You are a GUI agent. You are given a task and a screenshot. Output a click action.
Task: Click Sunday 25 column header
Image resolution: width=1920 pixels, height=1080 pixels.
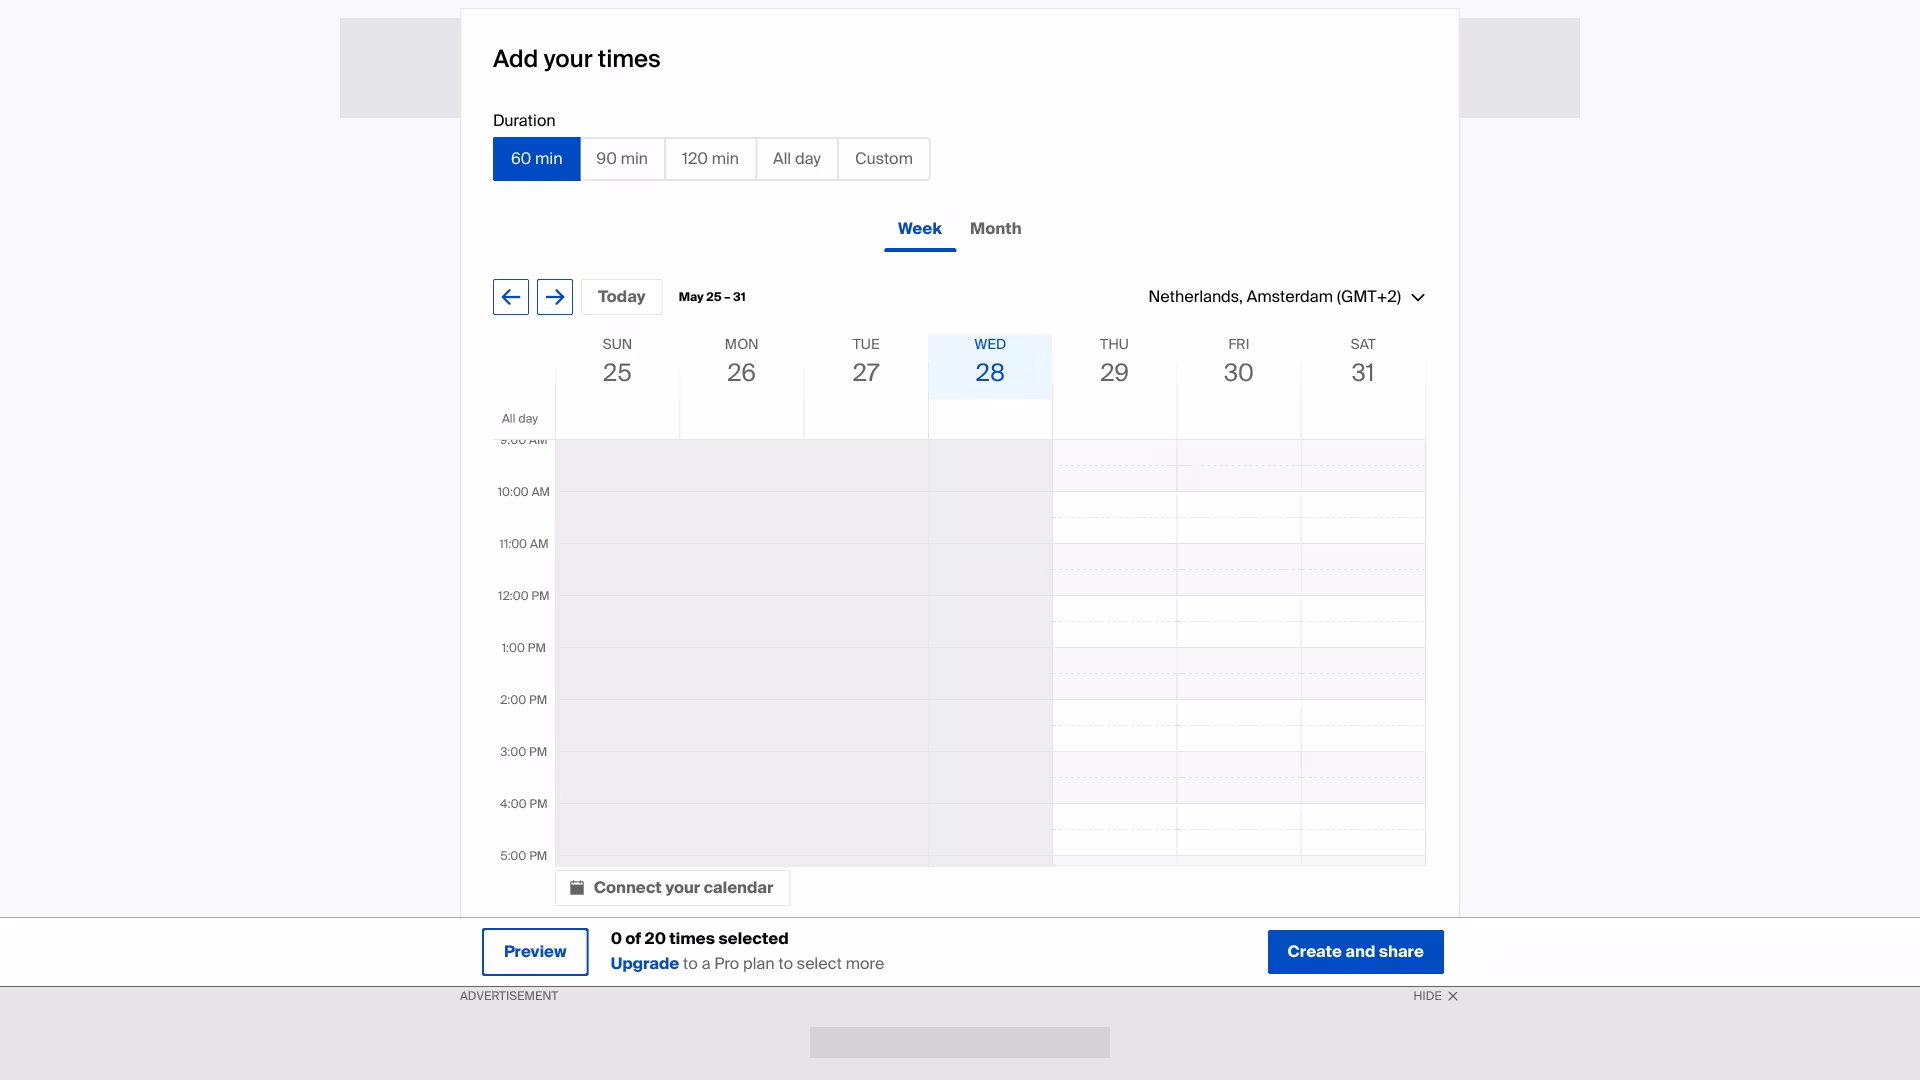click(x=617, y=365)
